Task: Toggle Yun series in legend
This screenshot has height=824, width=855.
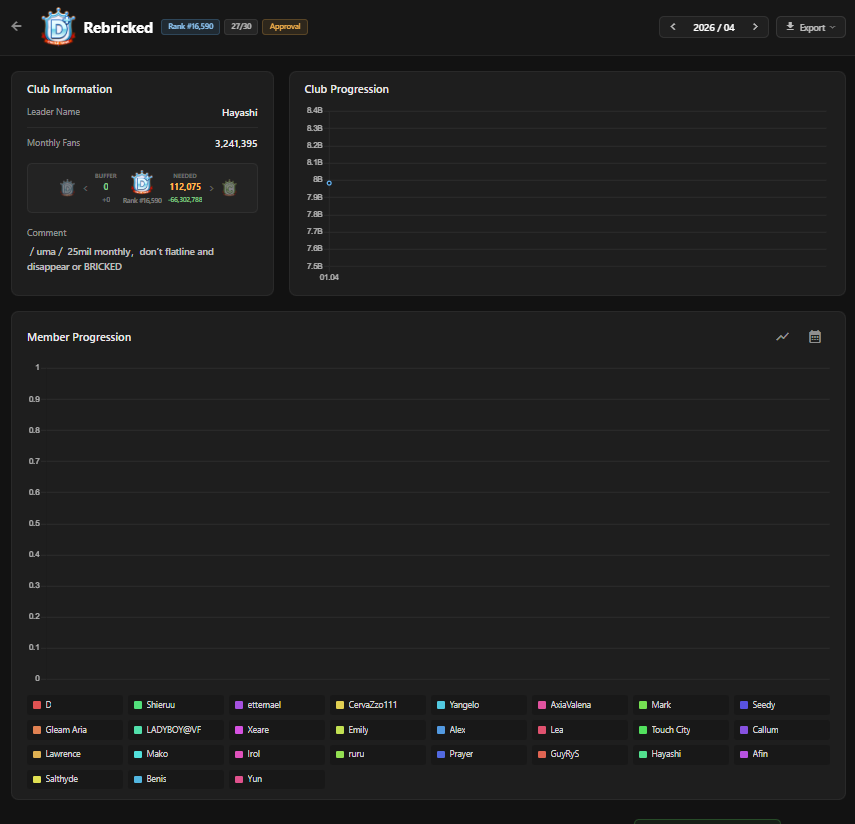Action: click(276, 779)
